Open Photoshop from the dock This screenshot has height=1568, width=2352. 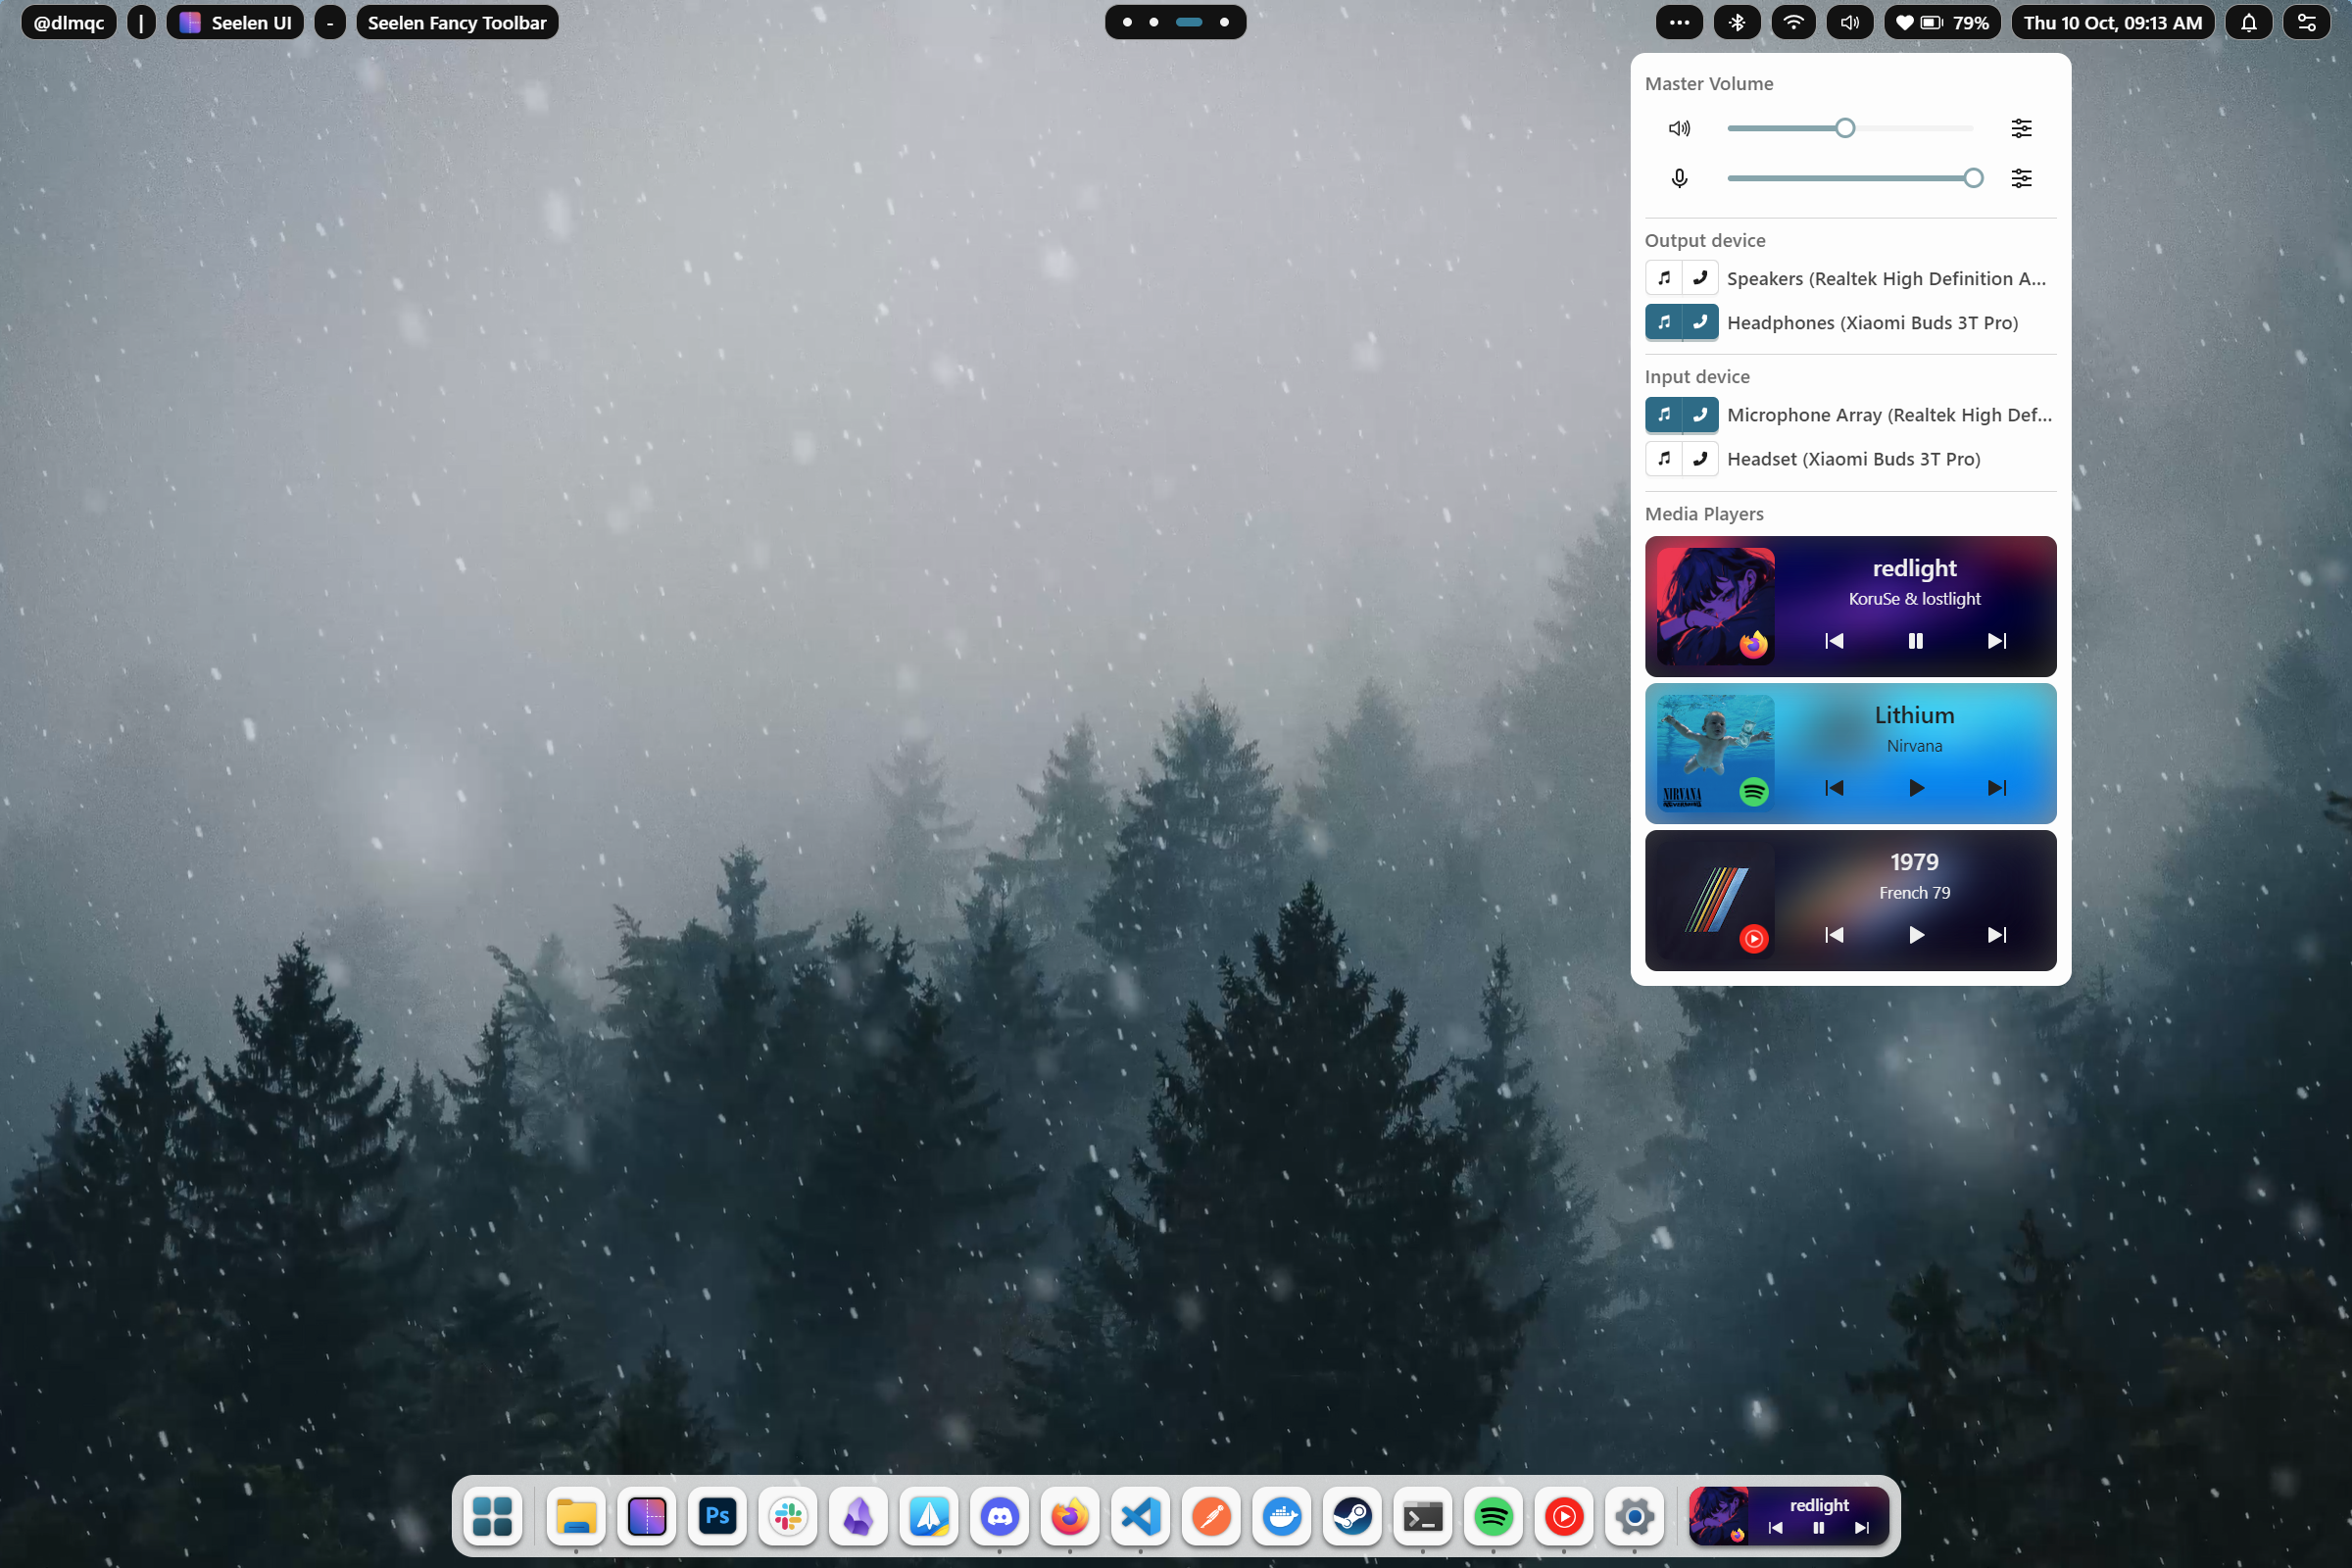tap(716, 1516)
